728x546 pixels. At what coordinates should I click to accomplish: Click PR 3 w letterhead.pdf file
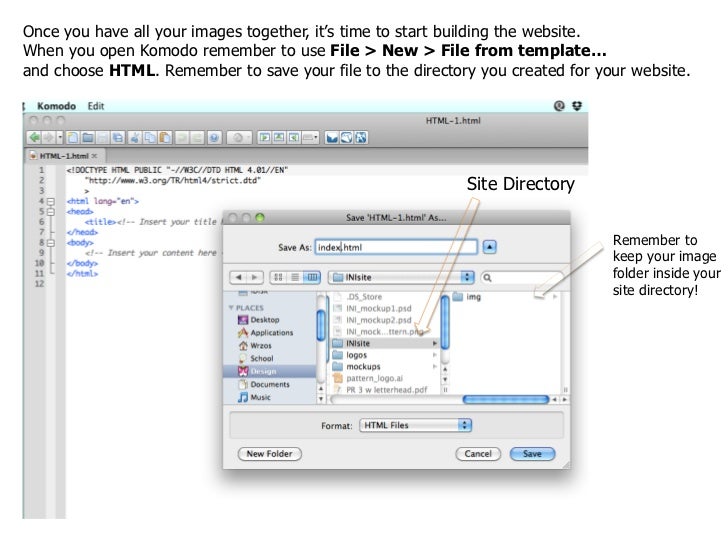click(x=385, y=390)
